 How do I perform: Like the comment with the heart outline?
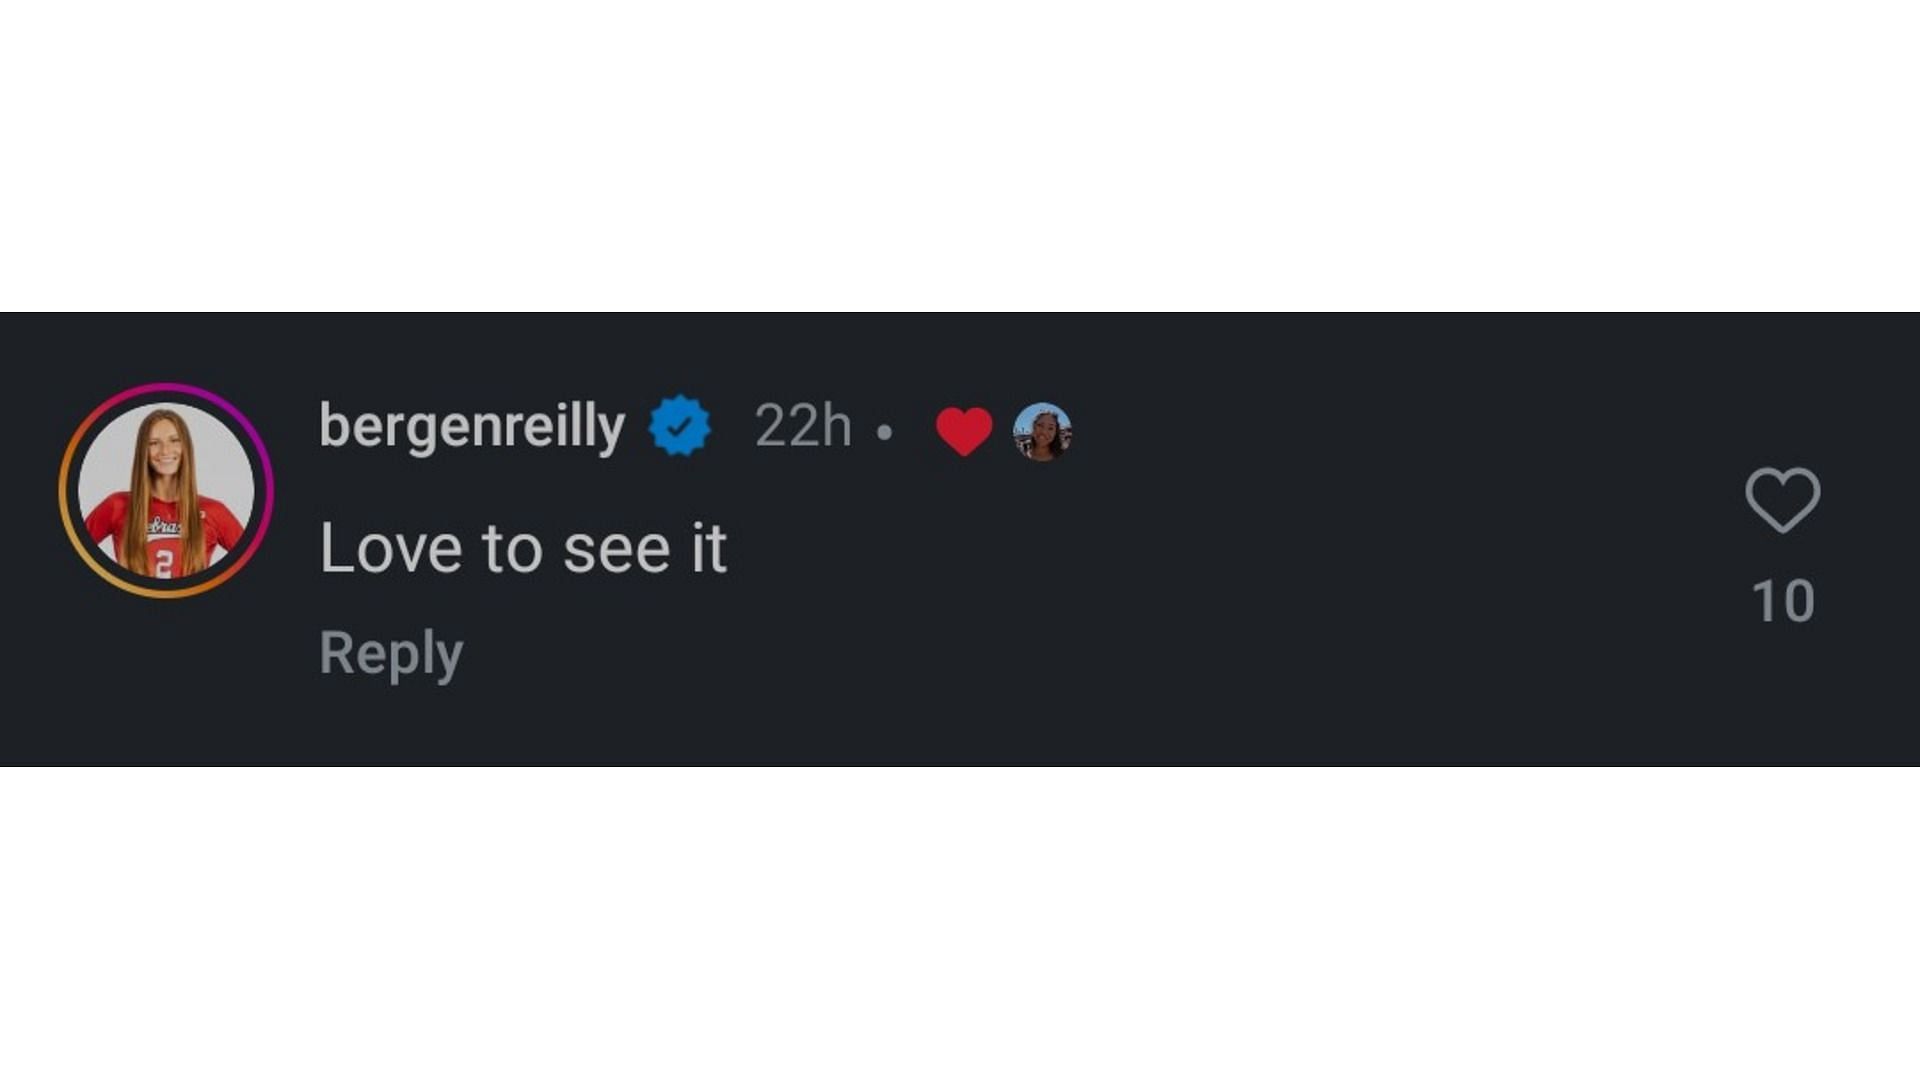[1782, 500]
